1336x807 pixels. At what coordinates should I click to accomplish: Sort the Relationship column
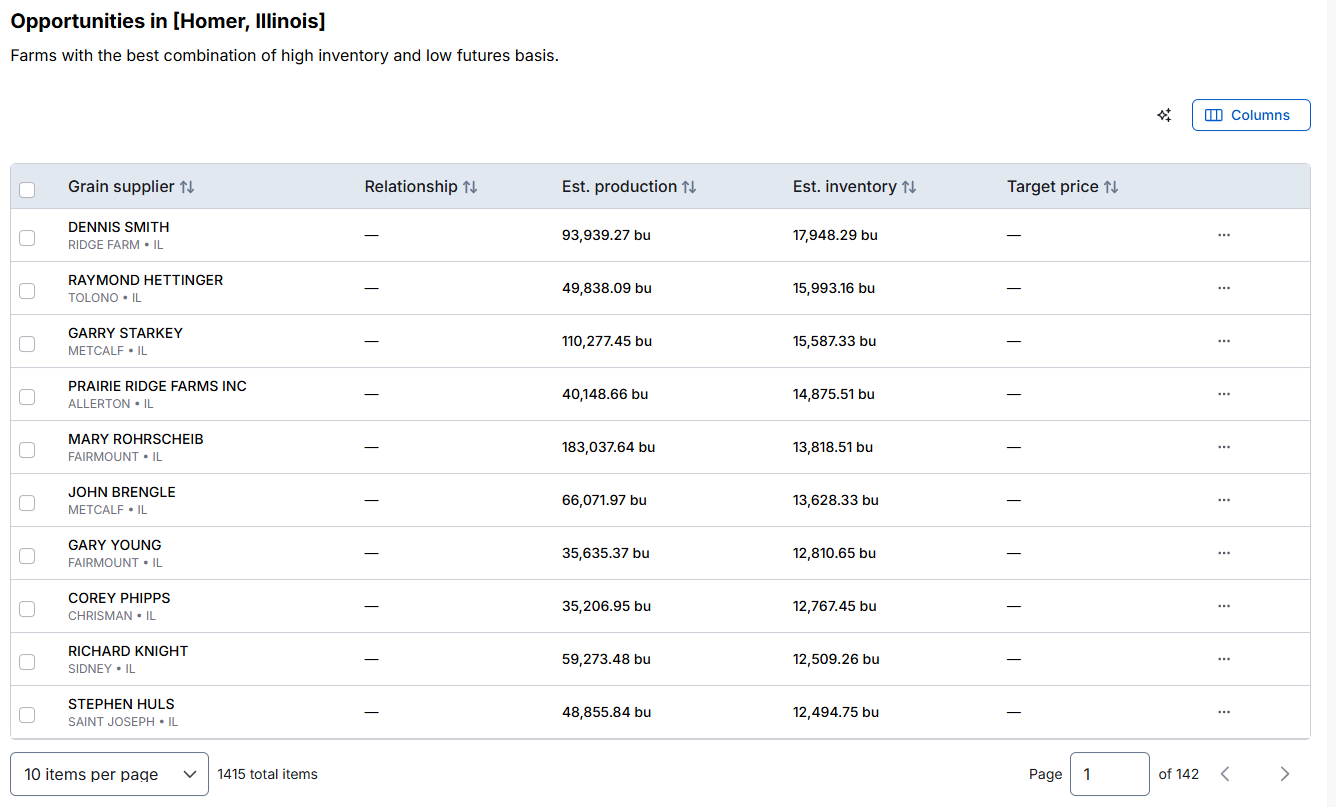coord(470,187)
